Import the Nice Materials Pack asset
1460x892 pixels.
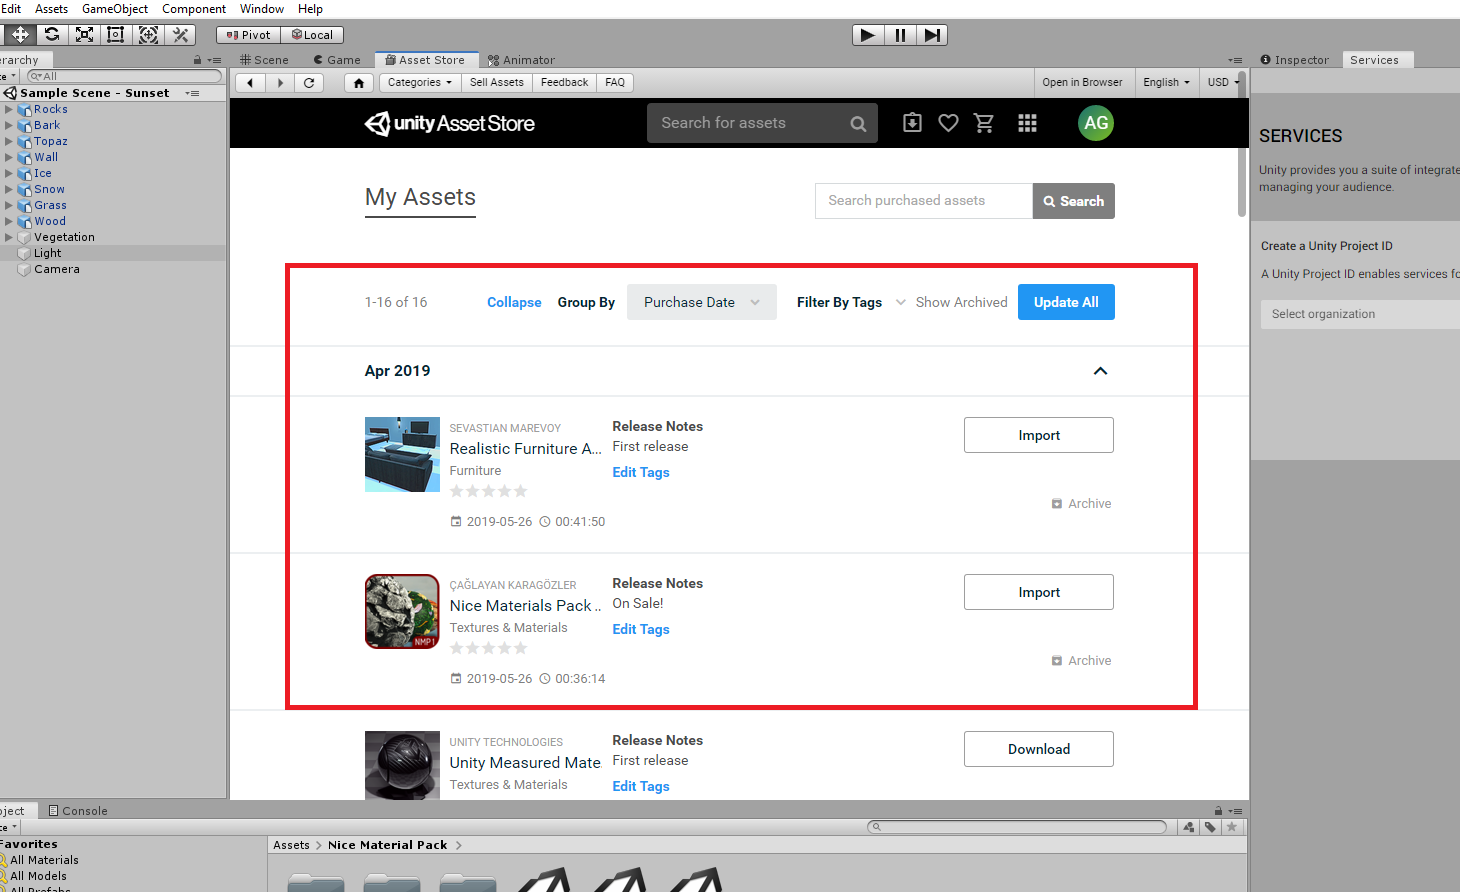[1039, 592]
